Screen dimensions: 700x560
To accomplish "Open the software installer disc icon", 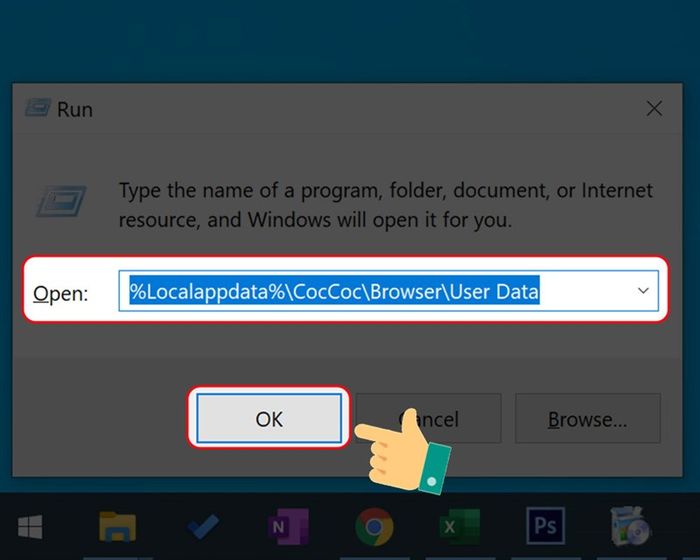I will pyautogui.click(x=630, y=527).
